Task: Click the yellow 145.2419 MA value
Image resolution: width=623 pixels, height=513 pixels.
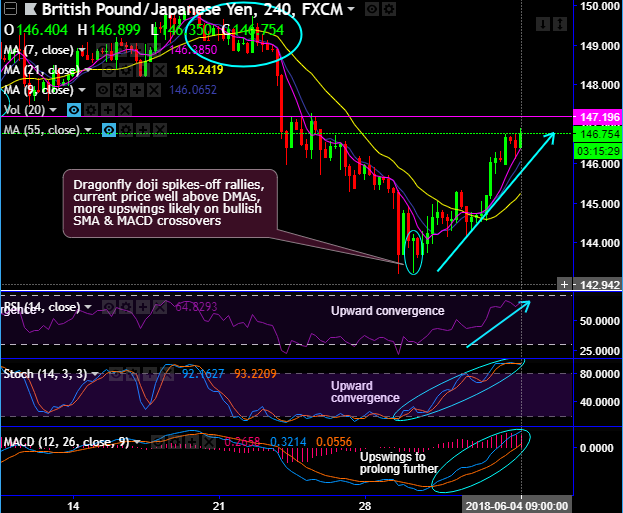Action: click(x=199, y=70)
